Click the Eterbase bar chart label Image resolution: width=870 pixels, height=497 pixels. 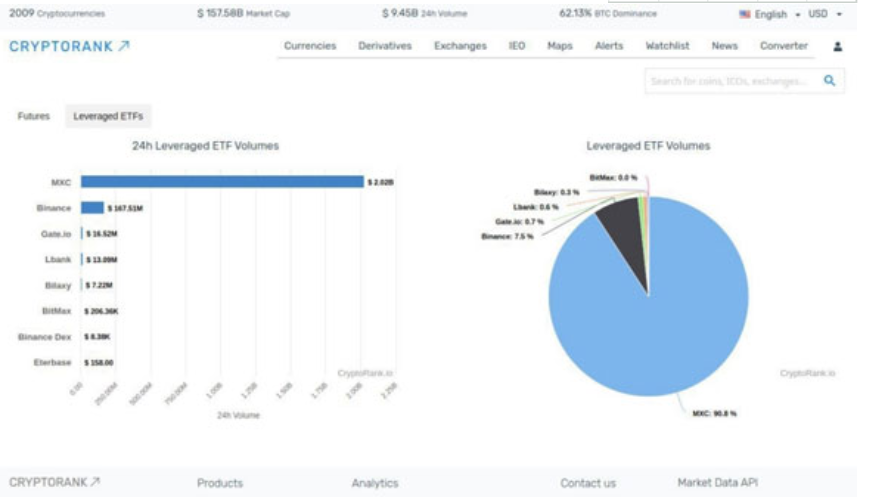click(x=52, y=362)
